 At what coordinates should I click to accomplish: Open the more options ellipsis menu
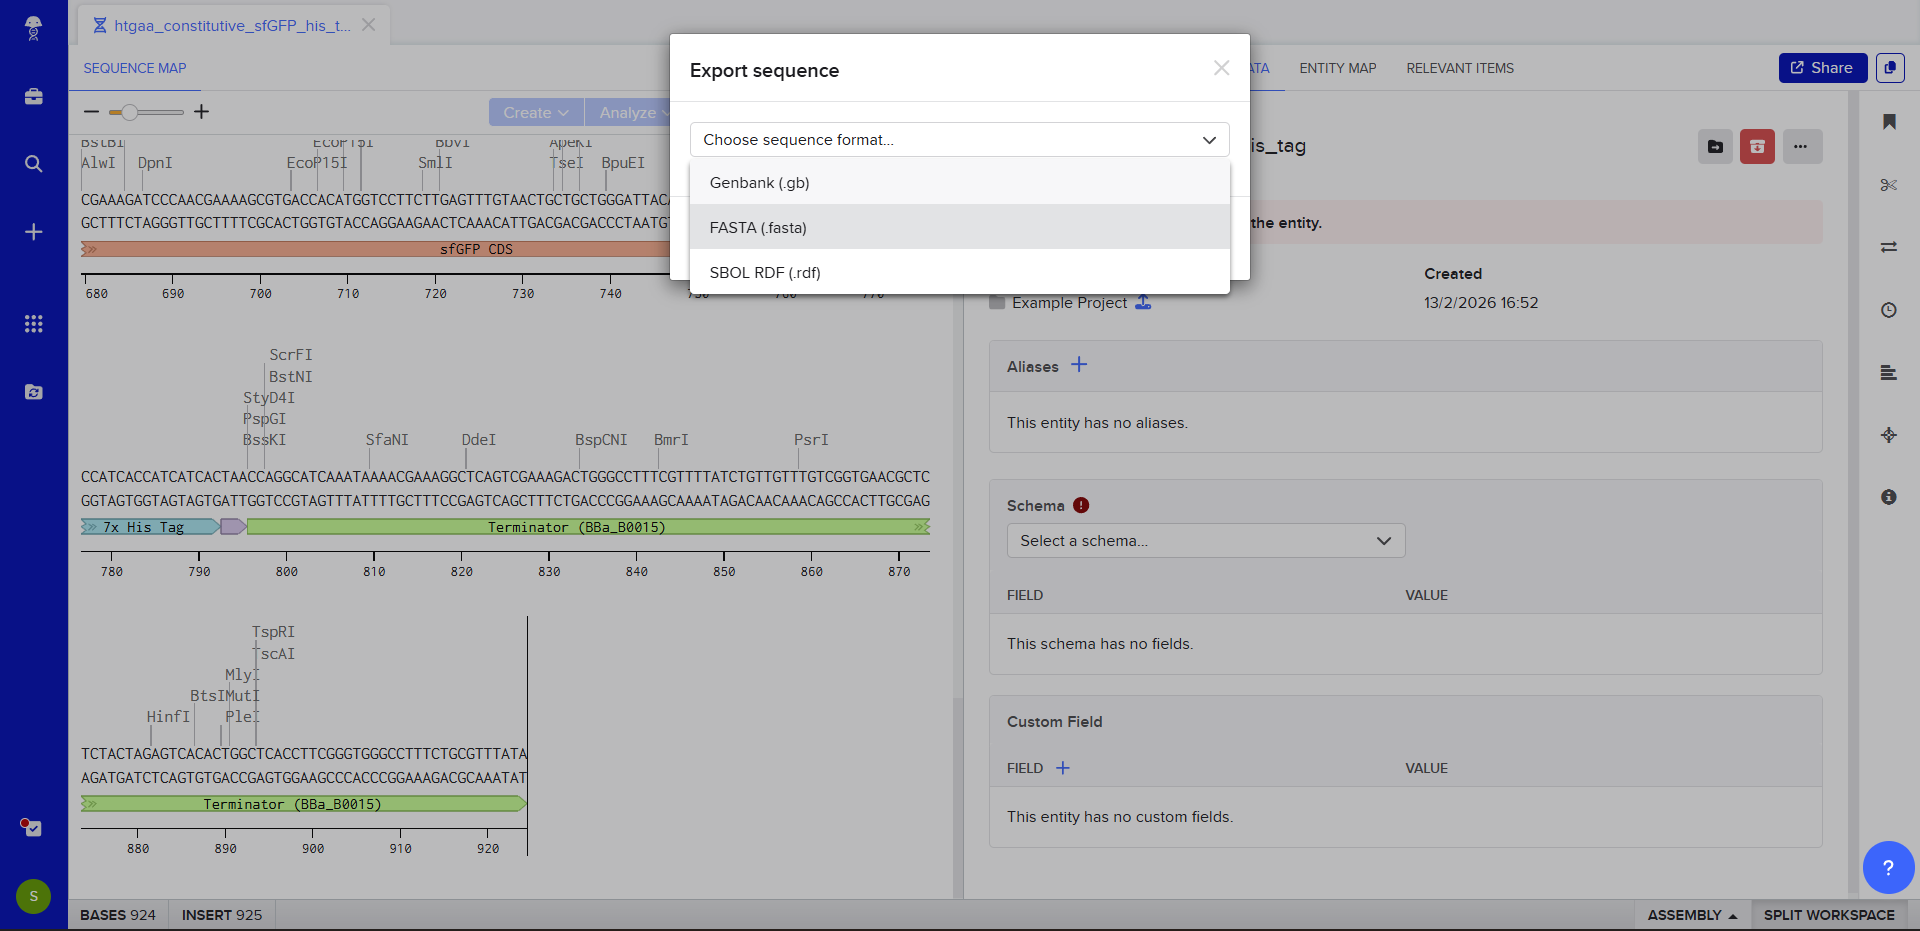point(1801,147)
